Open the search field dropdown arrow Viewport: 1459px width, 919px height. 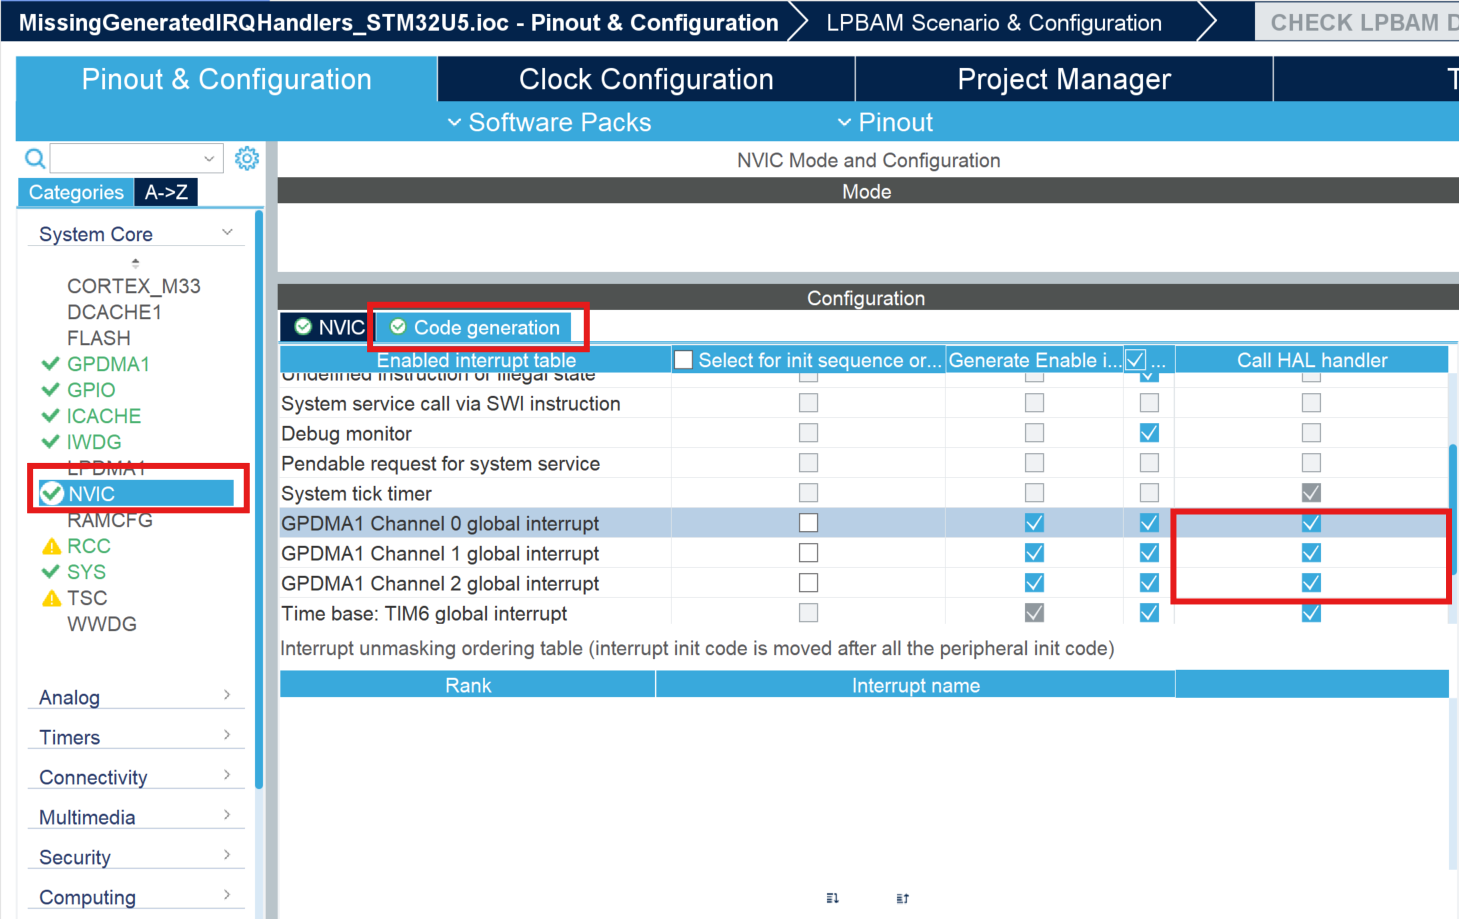(208, 158)
